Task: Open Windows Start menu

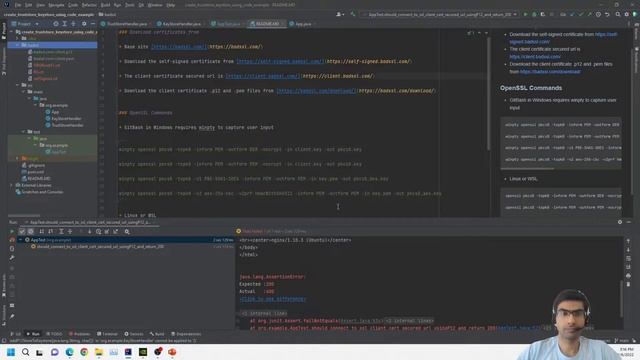Action: pos(11,352)
